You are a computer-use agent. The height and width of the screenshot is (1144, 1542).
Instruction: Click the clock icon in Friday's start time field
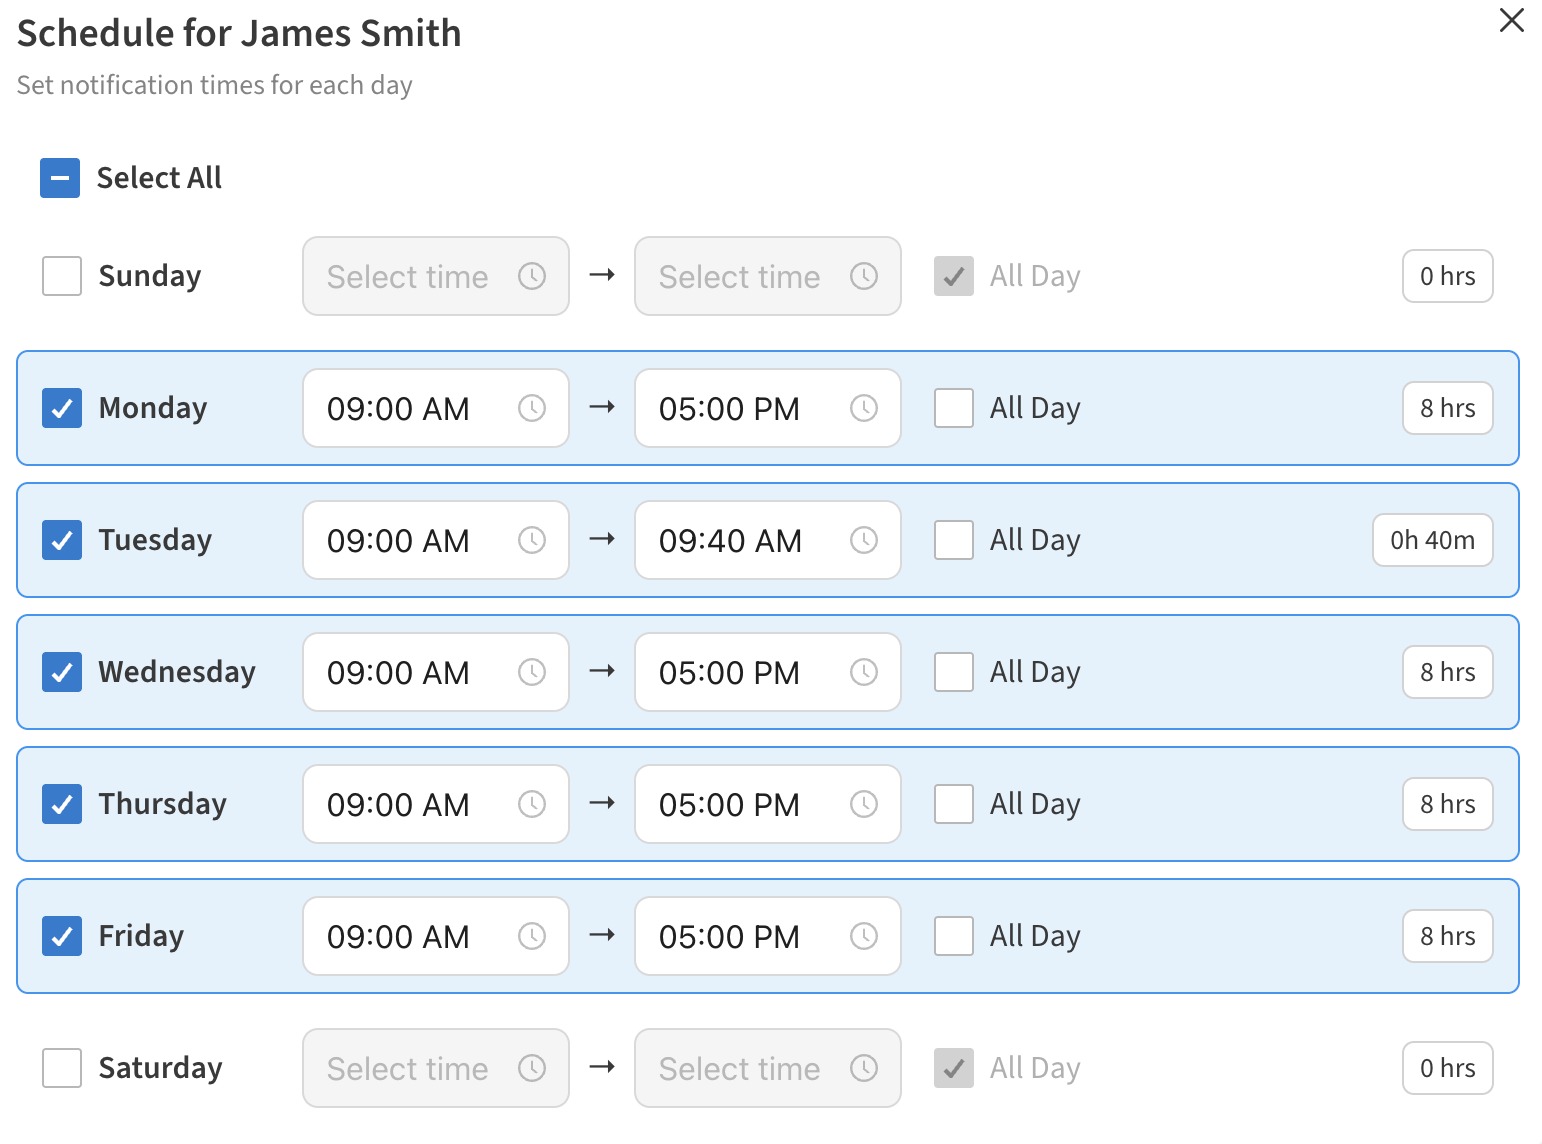coord(533,936)
